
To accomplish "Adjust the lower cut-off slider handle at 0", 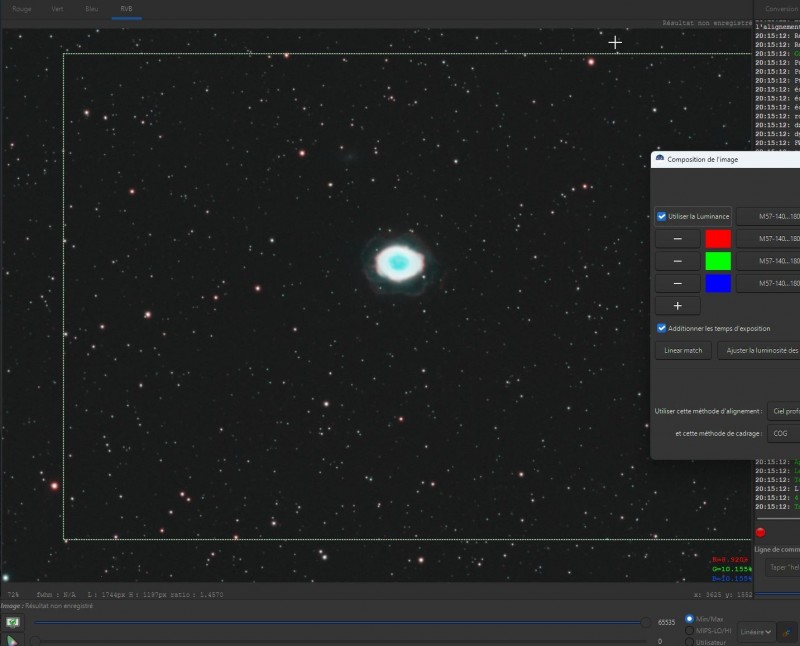I will (35, 641).
